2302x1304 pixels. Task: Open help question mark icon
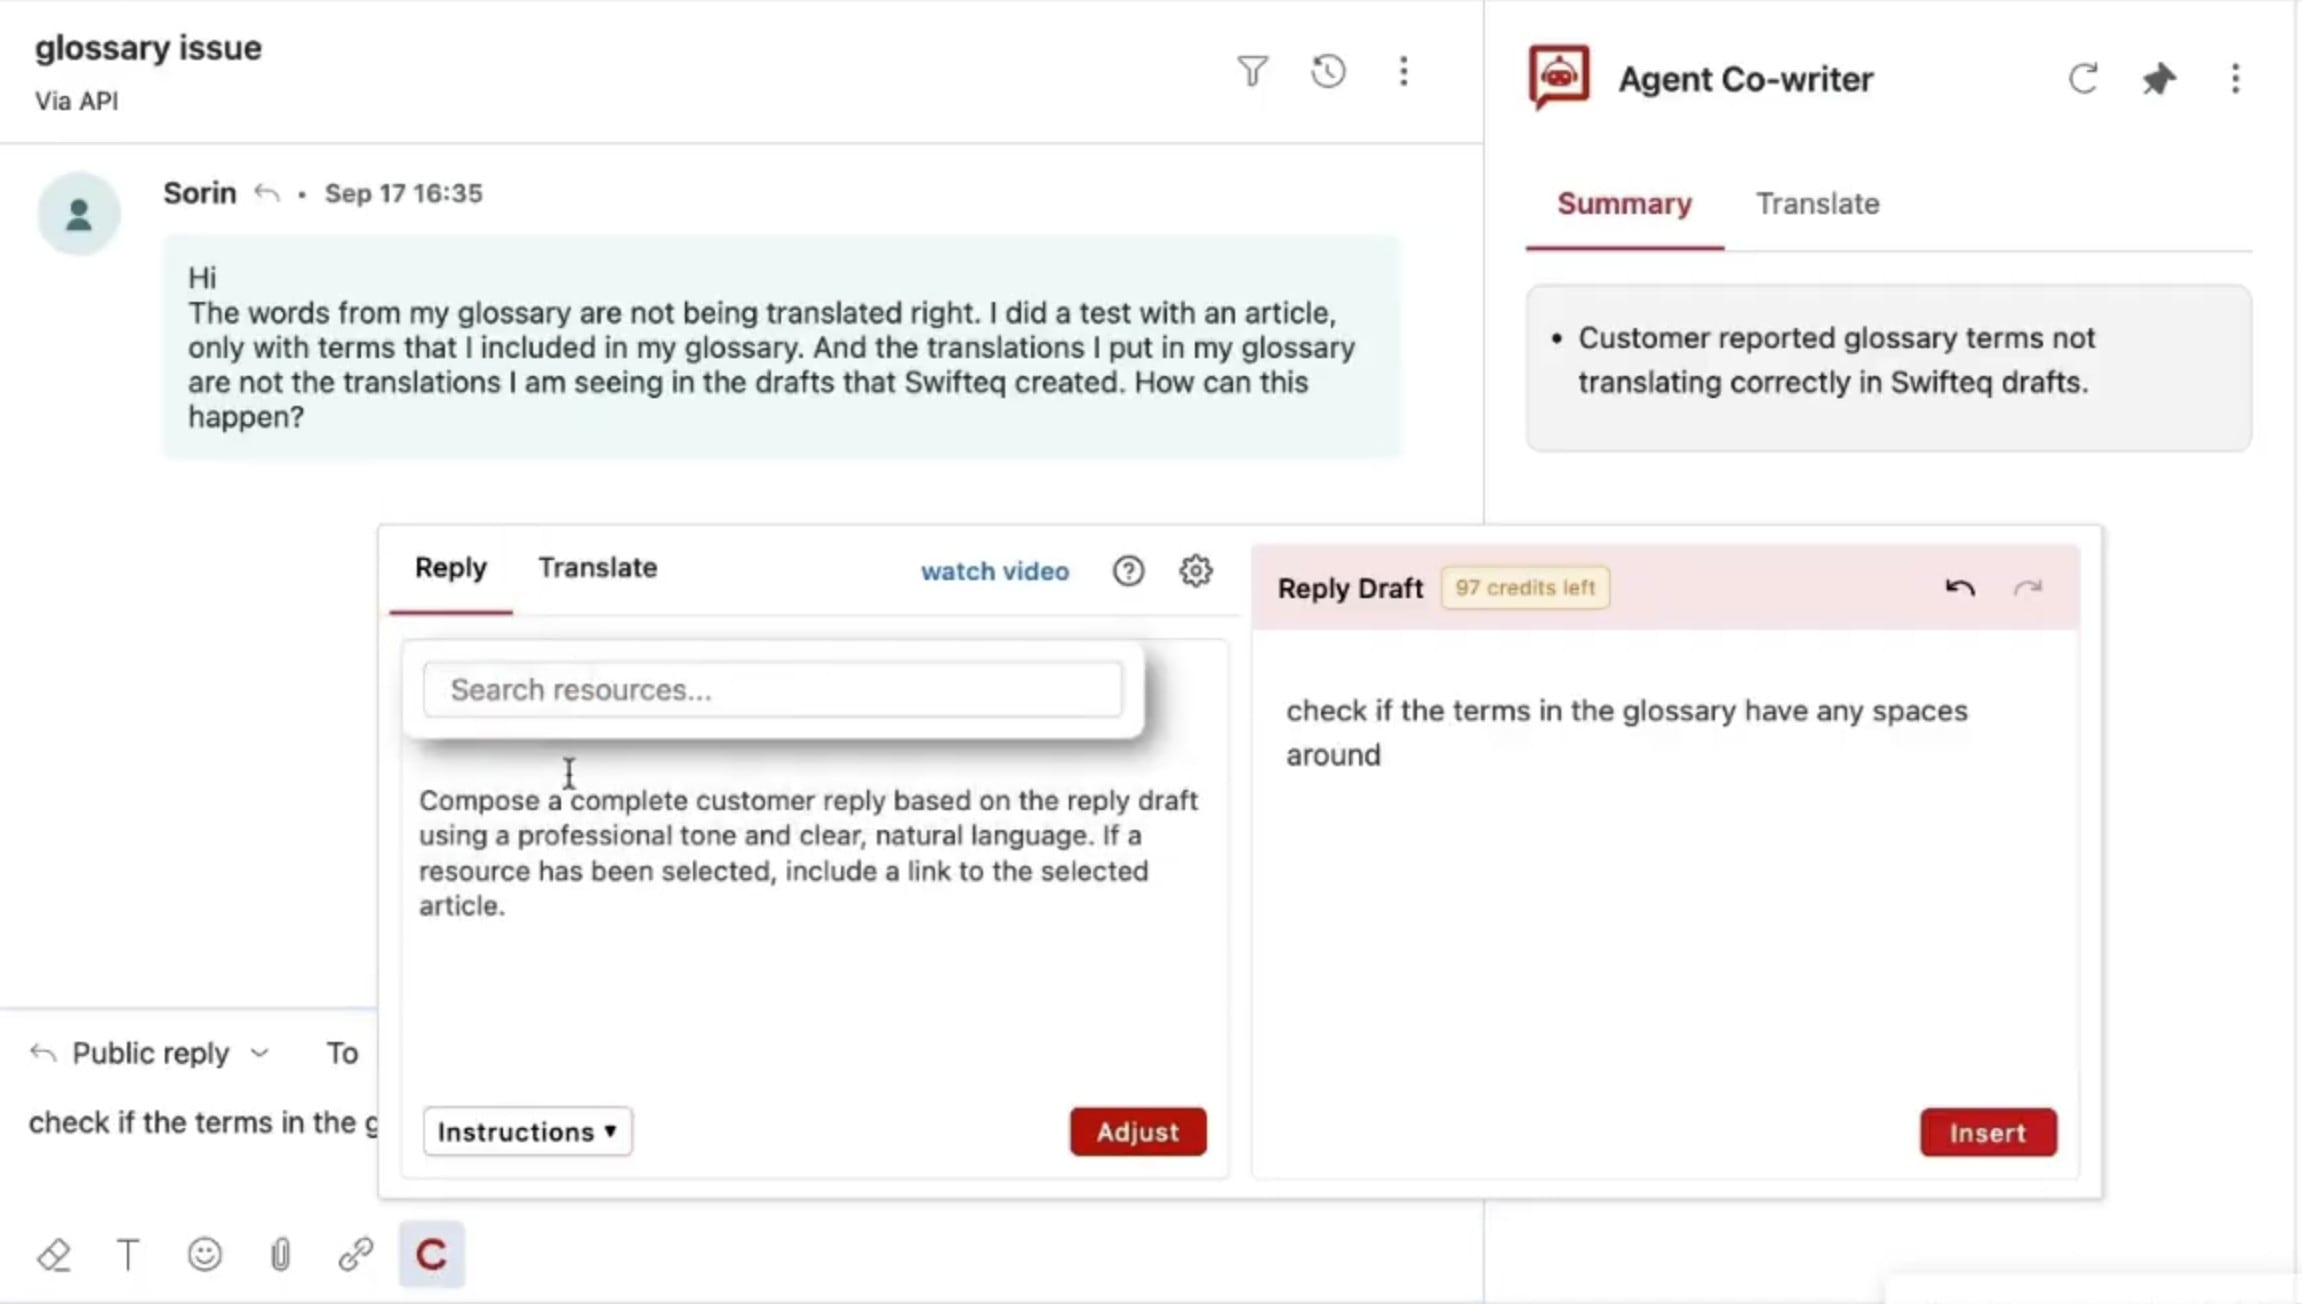pos(1128,571)
